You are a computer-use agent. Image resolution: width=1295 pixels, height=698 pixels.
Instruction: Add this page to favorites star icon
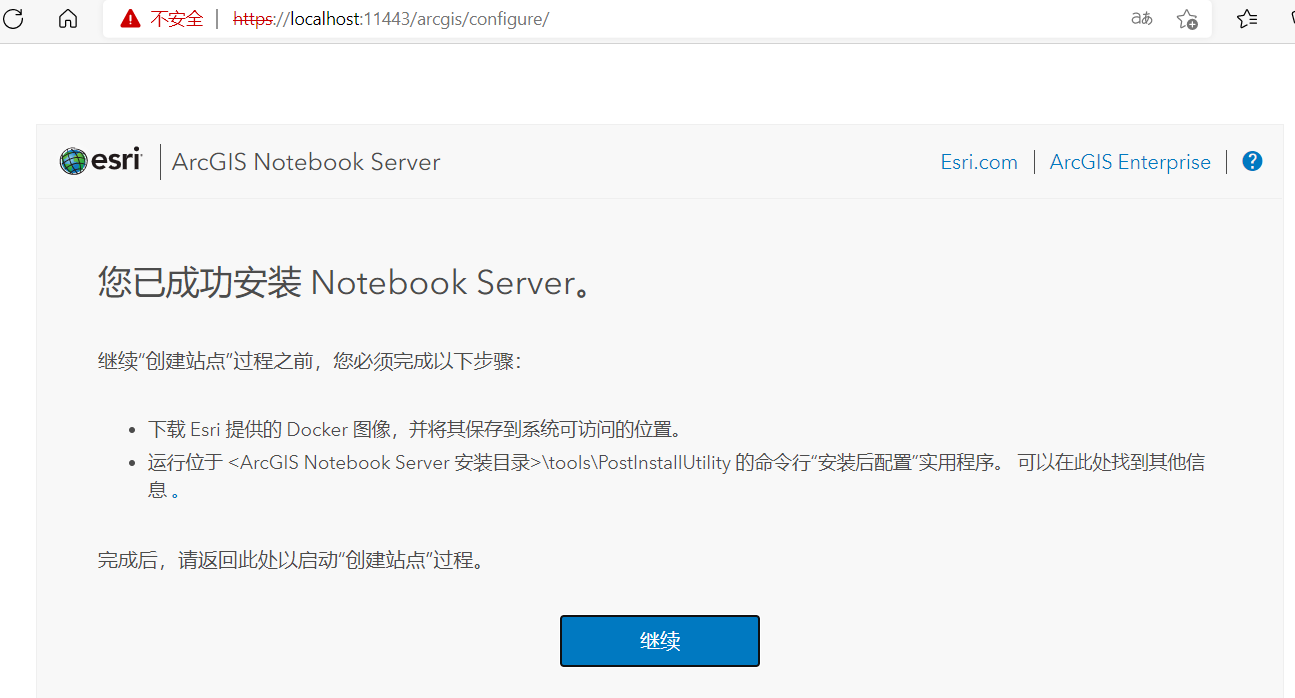pos(1187,19)
